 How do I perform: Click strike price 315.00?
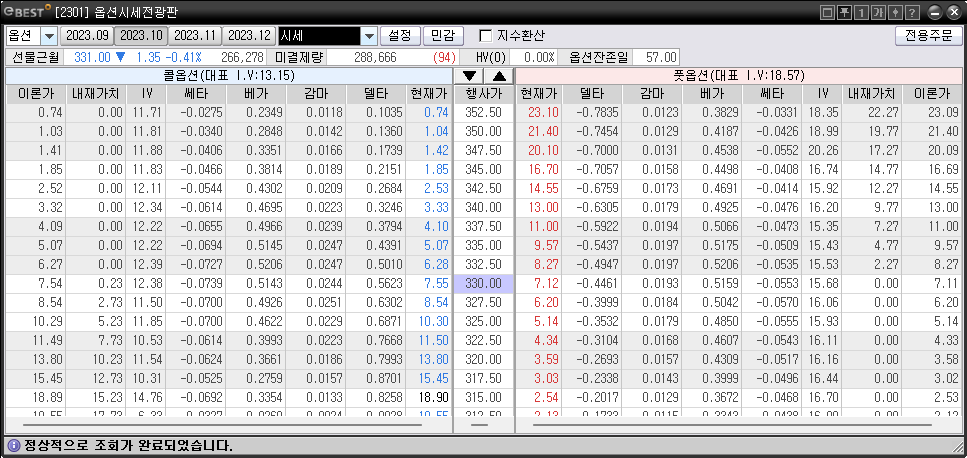coord(484,398)
